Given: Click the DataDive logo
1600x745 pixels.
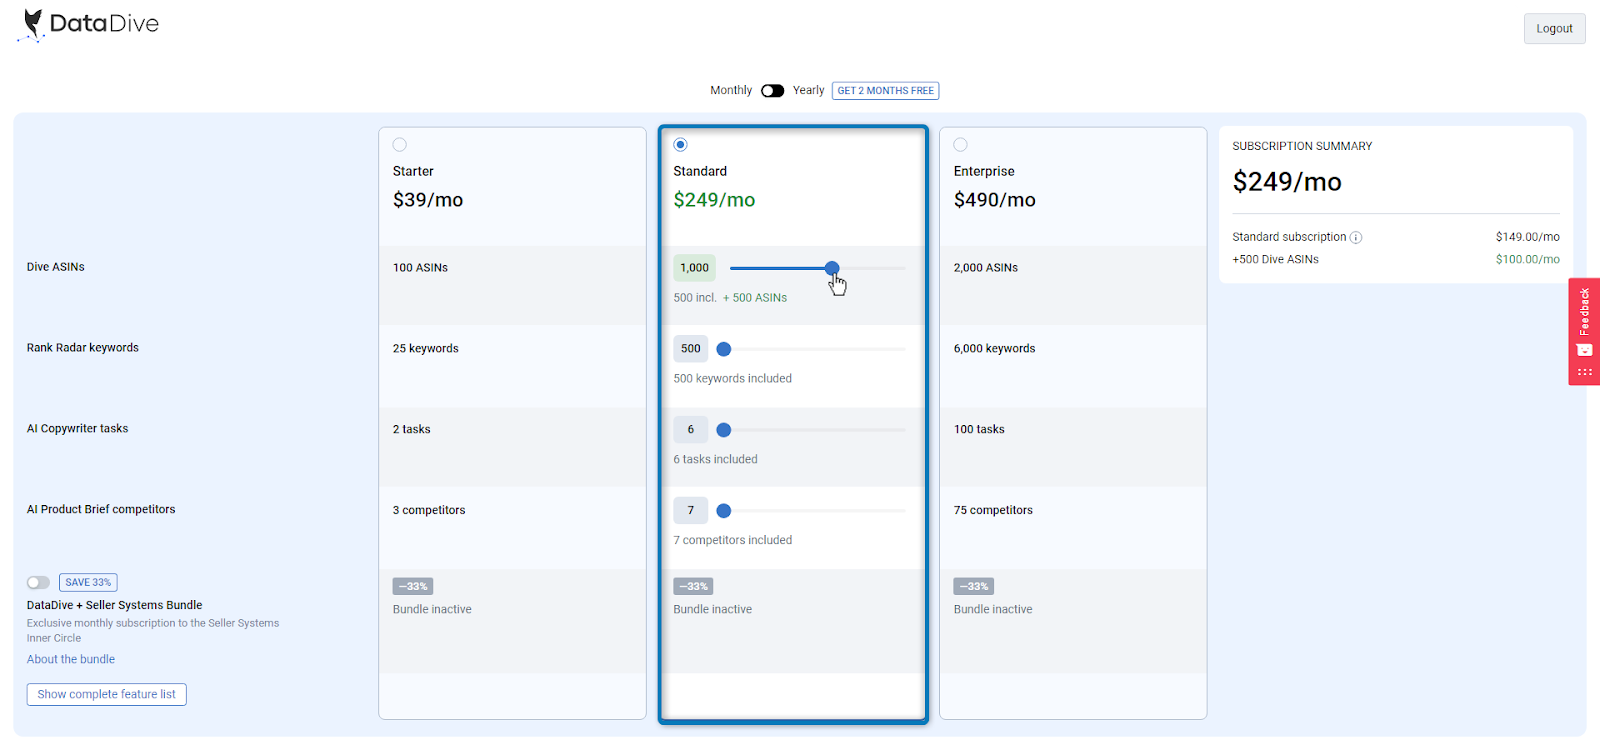Looking at the screenshot, I should click(x=90, y=24).
